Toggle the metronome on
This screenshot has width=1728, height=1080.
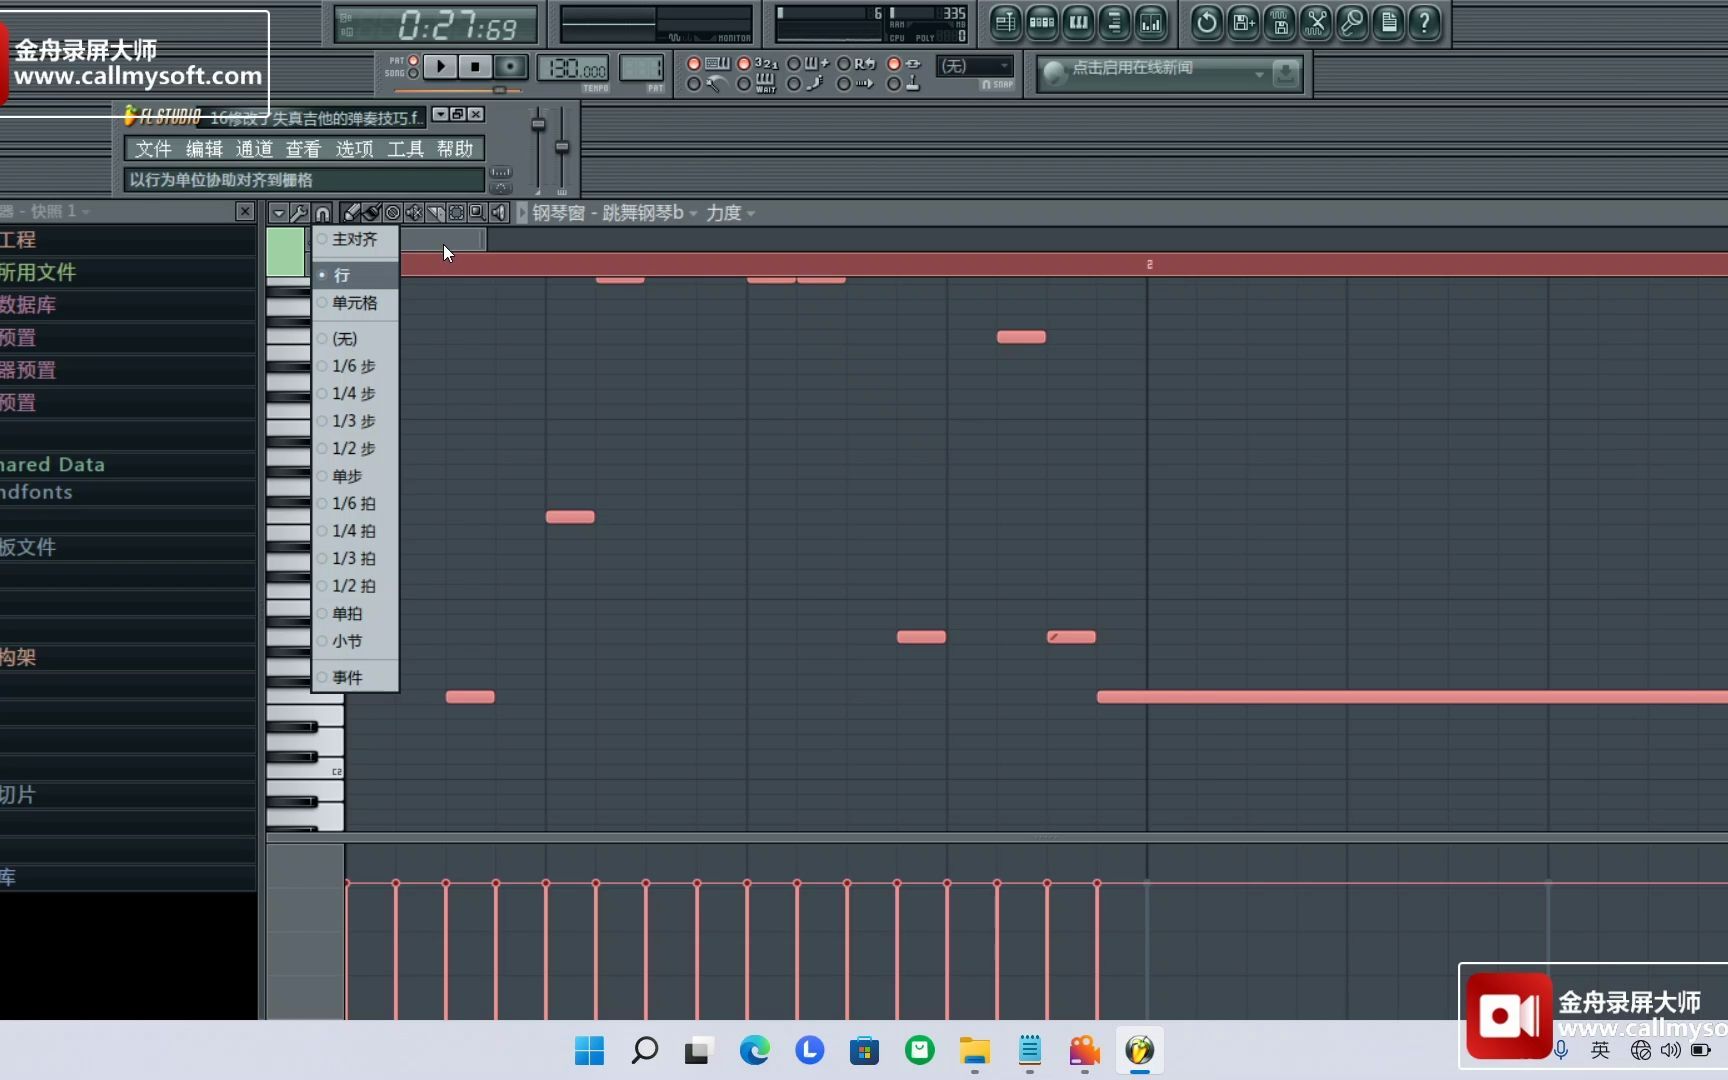(695, 84)
